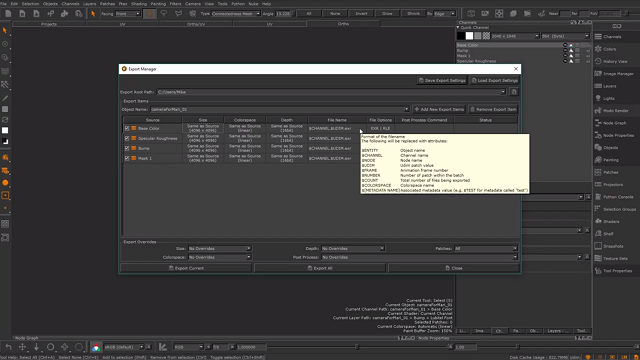Click Remove Export Item button

(x=493, y=109)
